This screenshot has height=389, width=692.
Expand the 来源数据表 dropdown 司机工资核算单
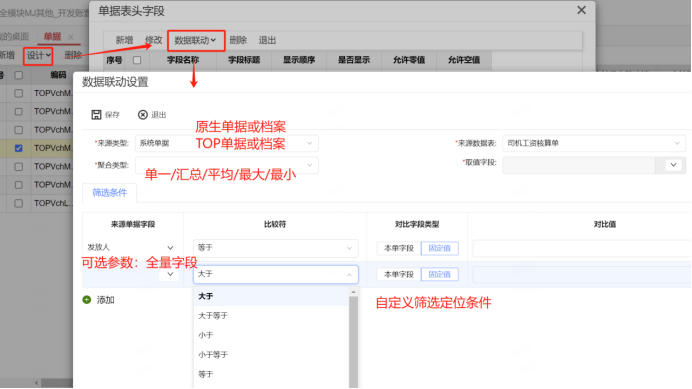click(x=594, y=144)
